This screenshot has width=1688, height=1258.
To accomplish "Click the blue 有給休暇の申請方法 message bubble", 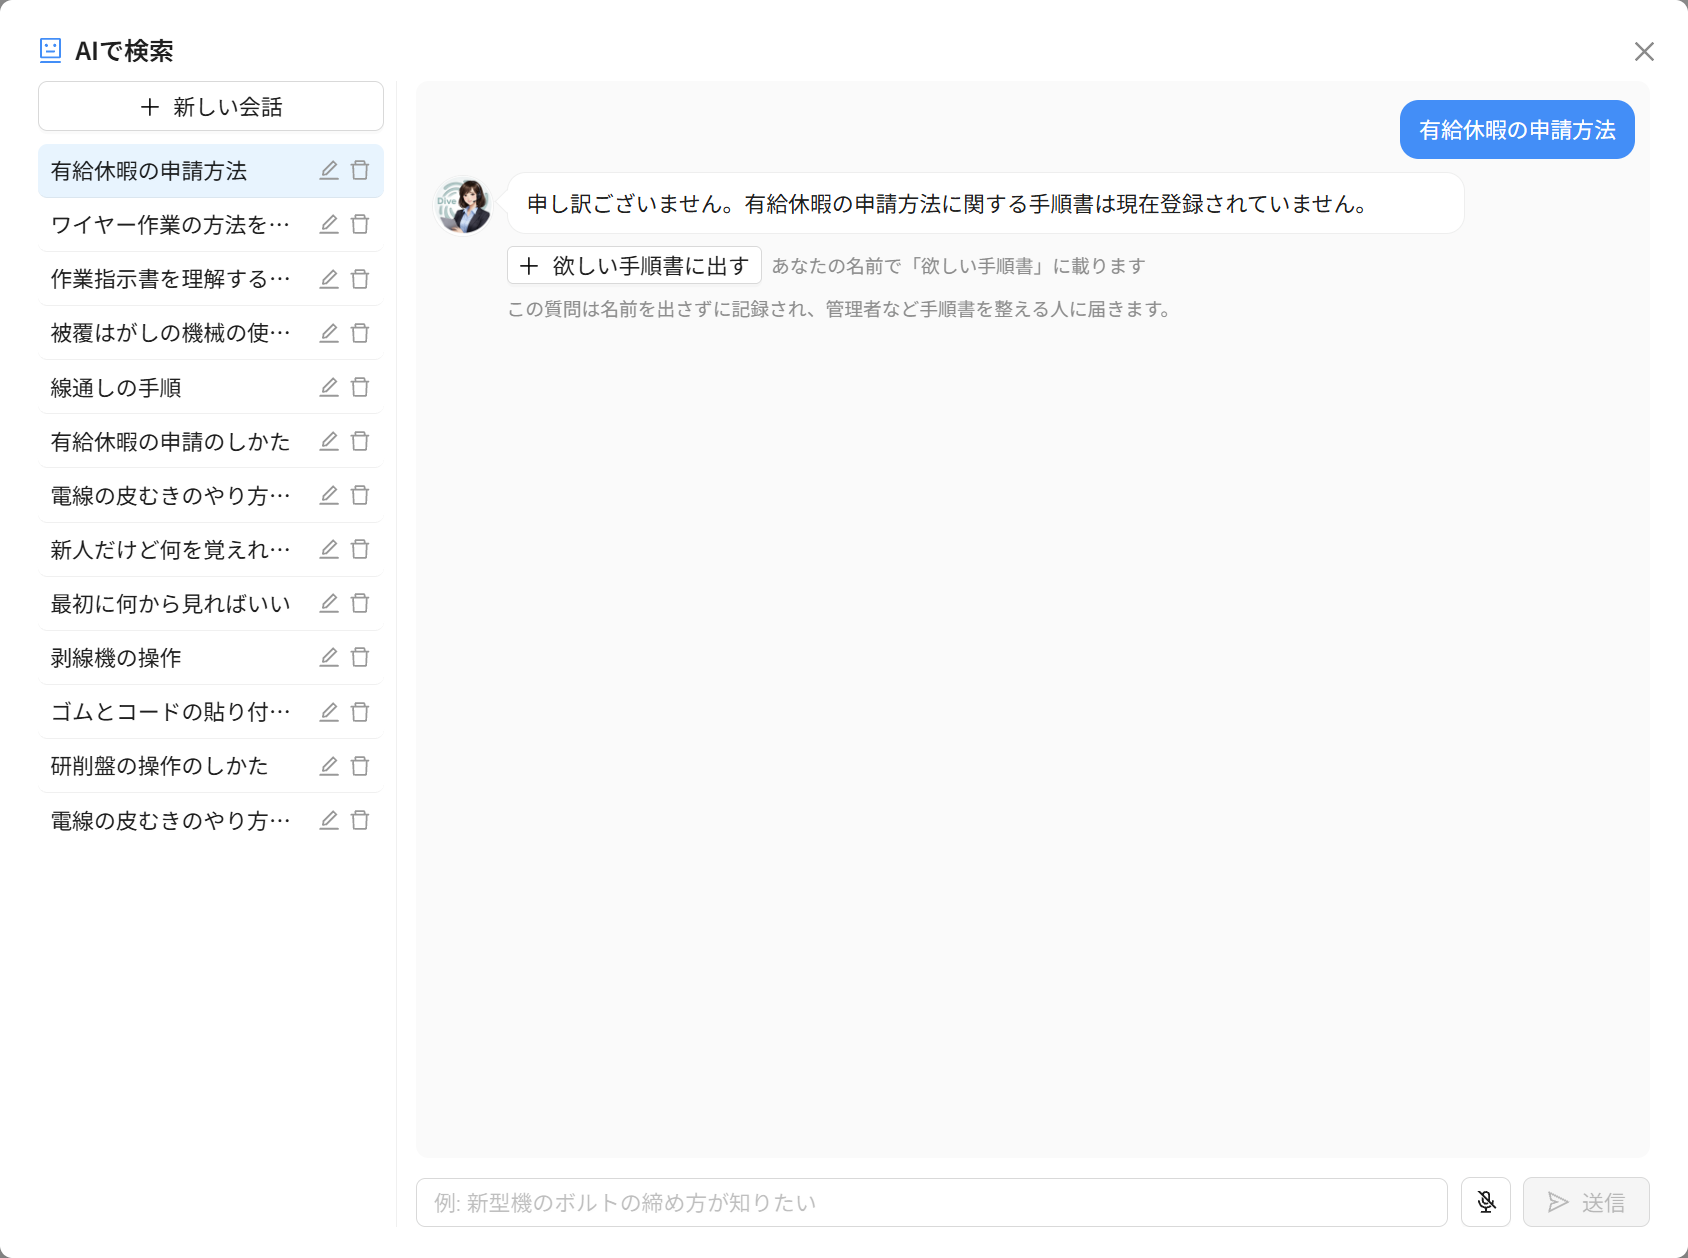I will 1517,129.
